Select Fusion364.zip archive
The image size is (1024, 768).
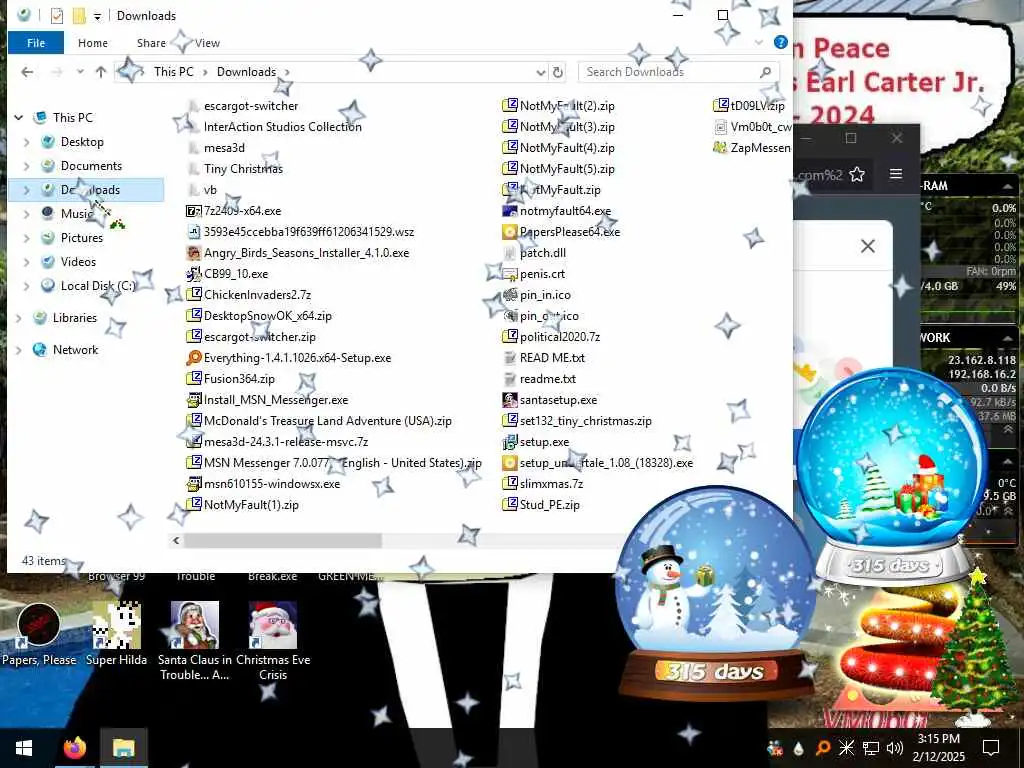coord(231,379)
